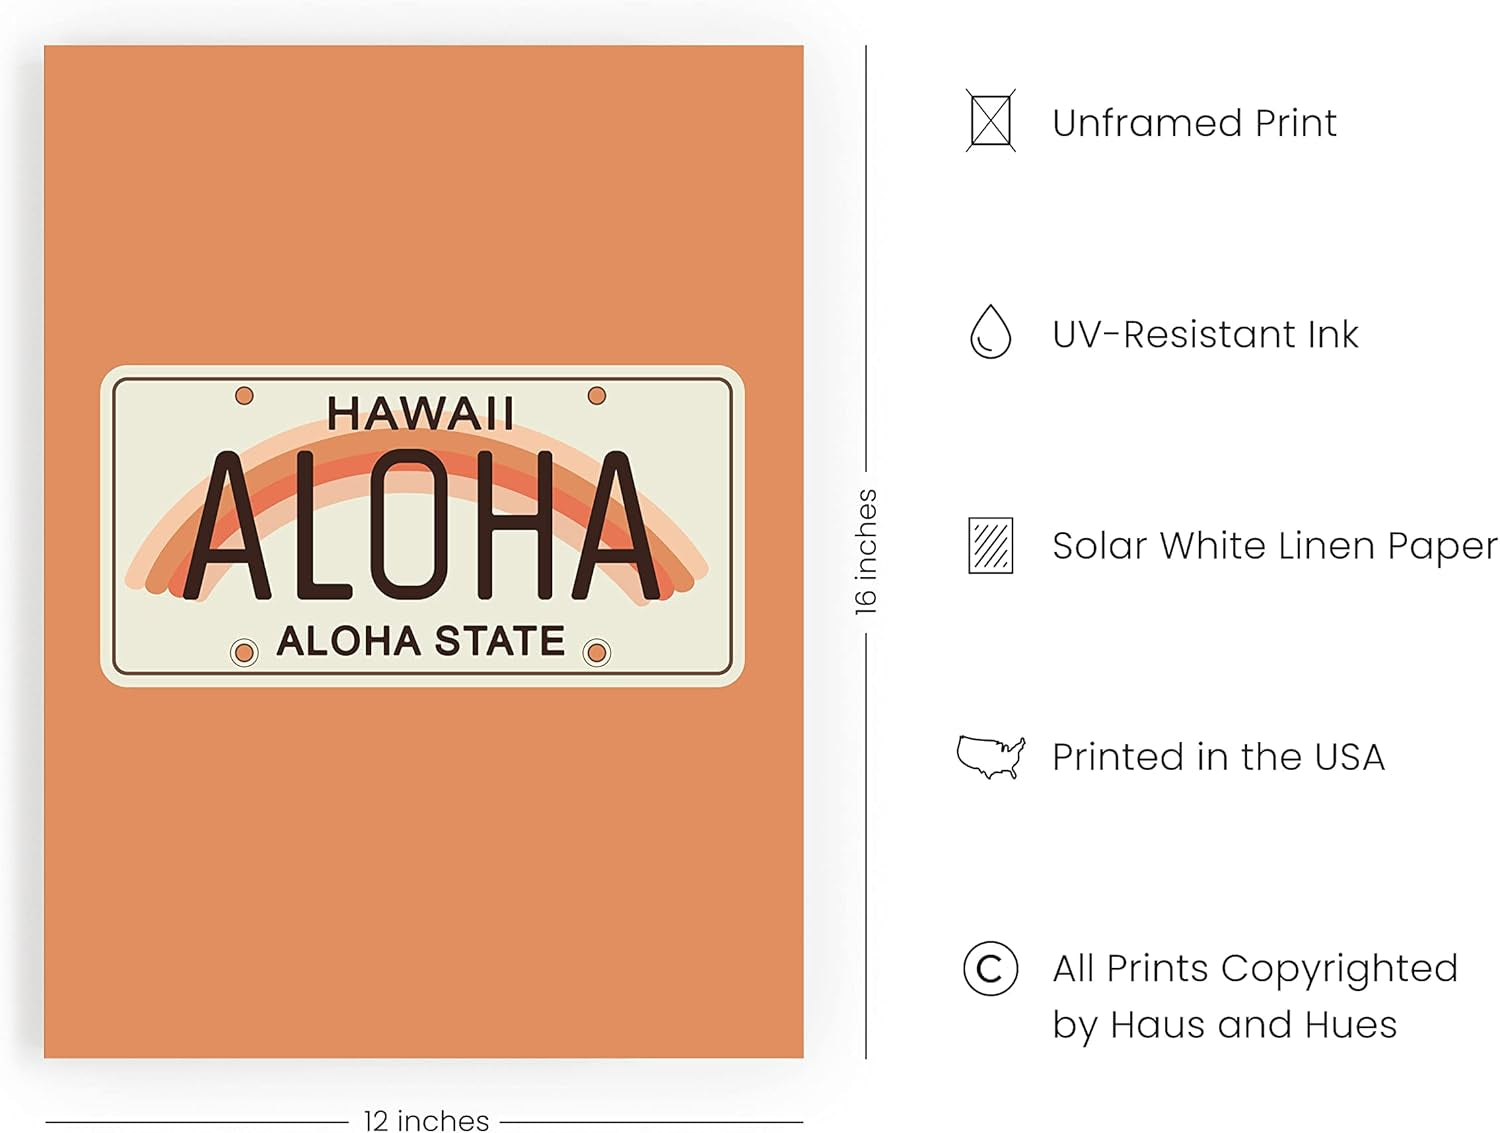This screenshot has height=1133, width=1500.
Task: Click the "ALOHA STATE" slogan text
Action: [420, 641]
